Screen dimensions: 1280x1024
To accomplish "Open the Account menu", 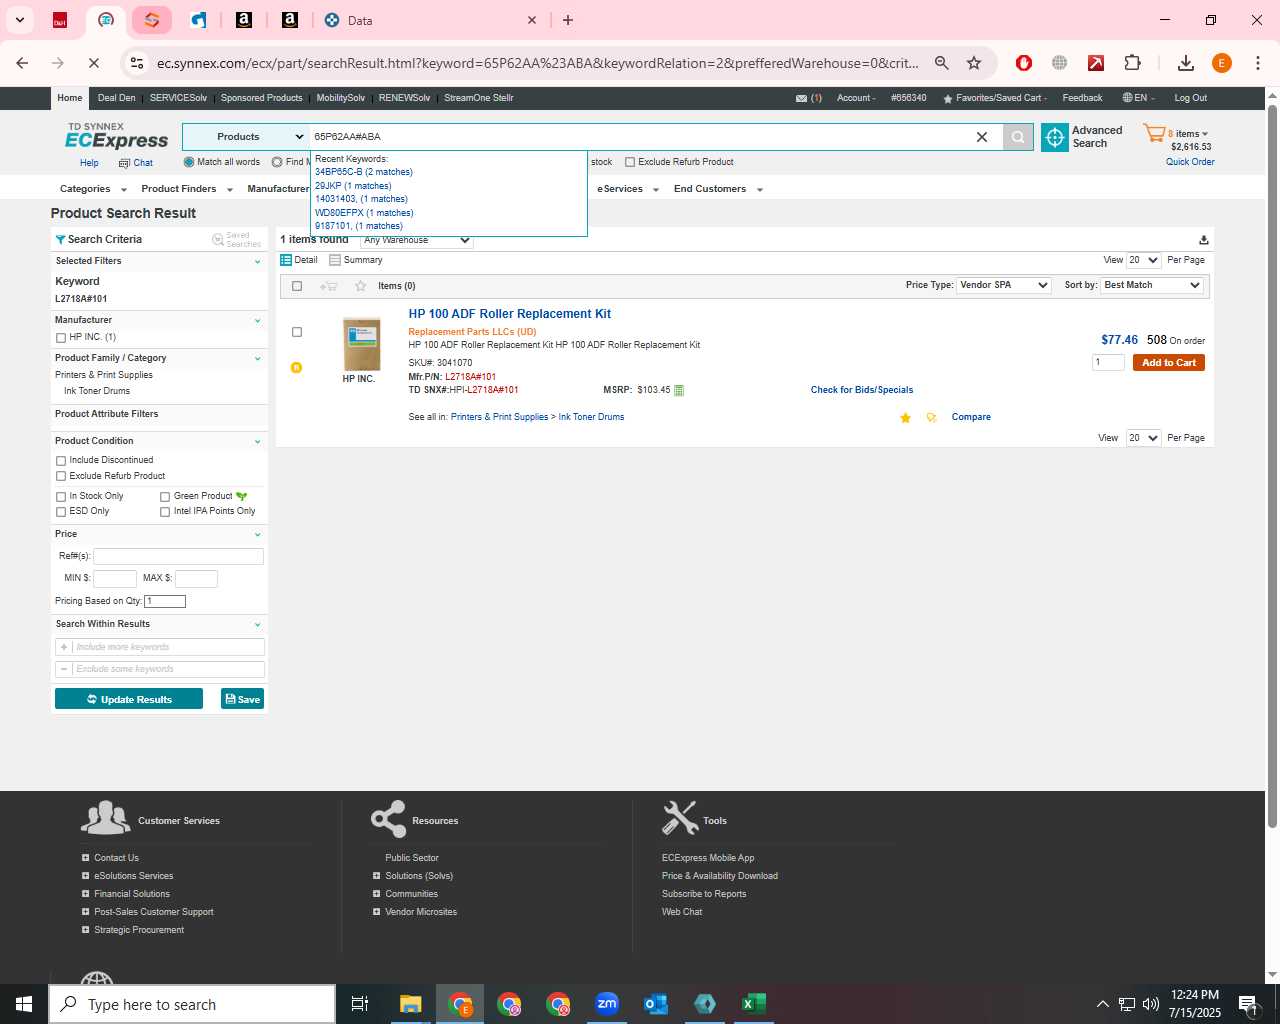I will click(x=856, y=98).
